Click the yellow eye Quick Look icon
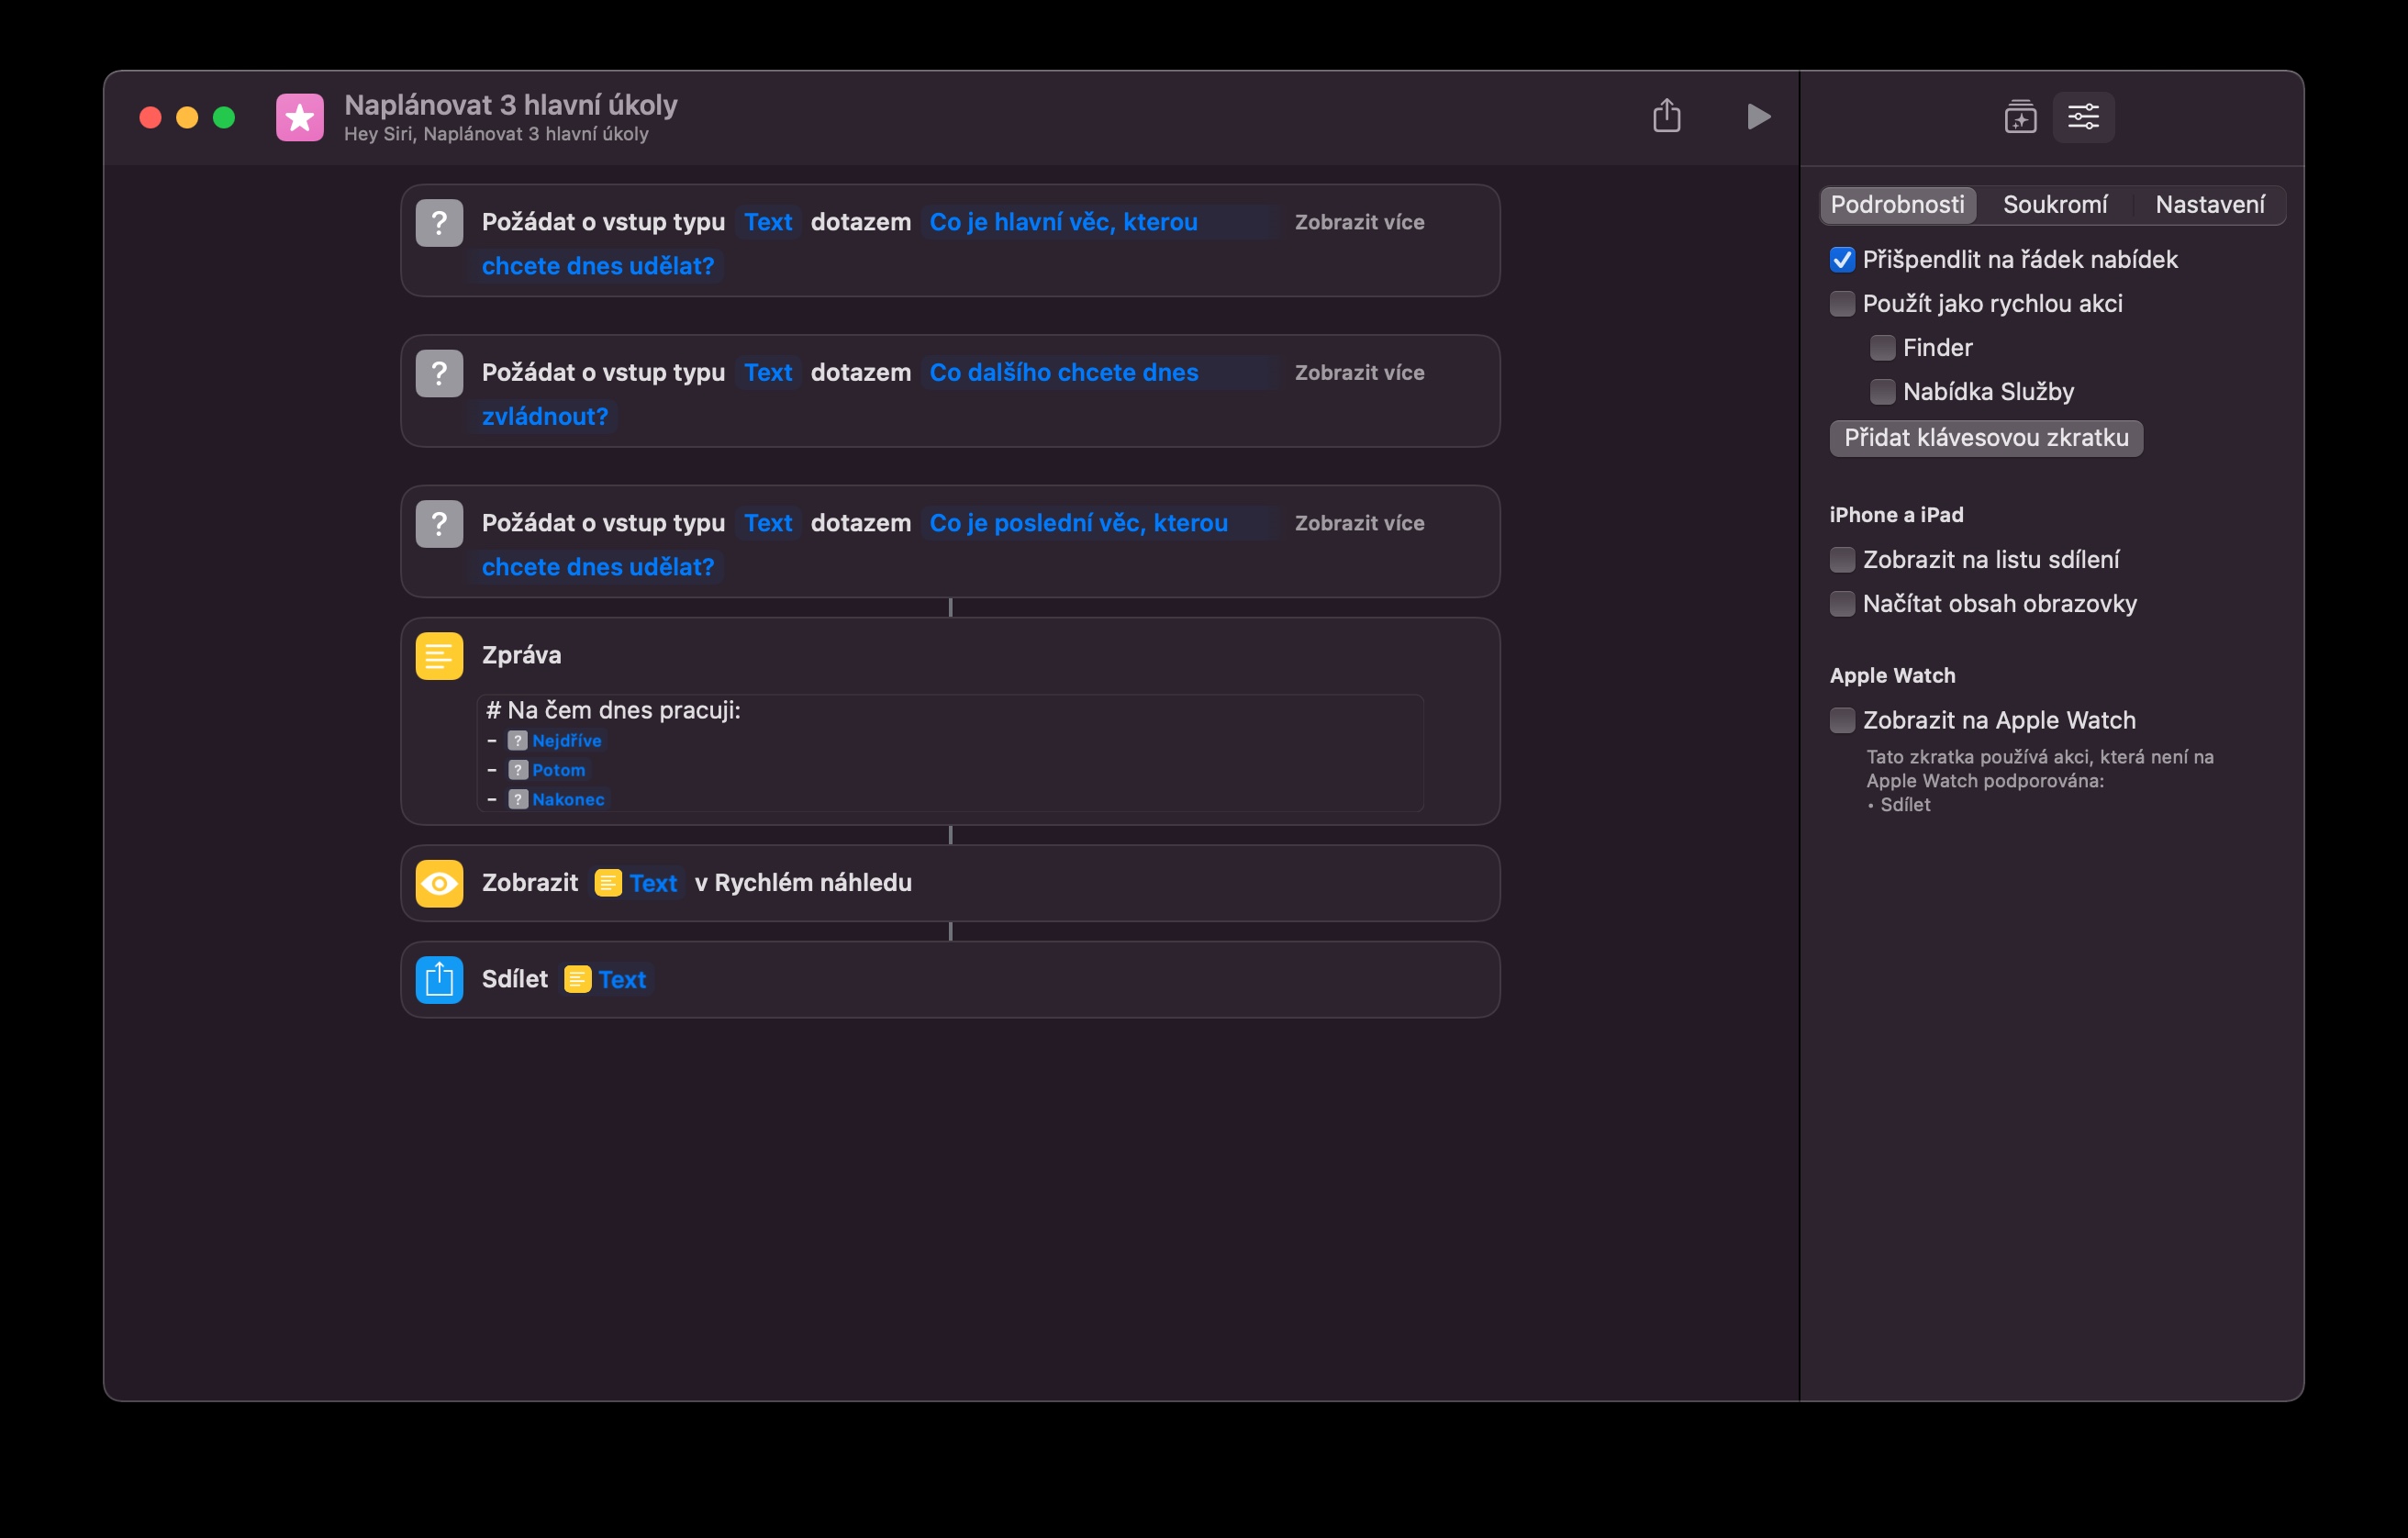2408x1538 pixels. (x=439, y=883)
